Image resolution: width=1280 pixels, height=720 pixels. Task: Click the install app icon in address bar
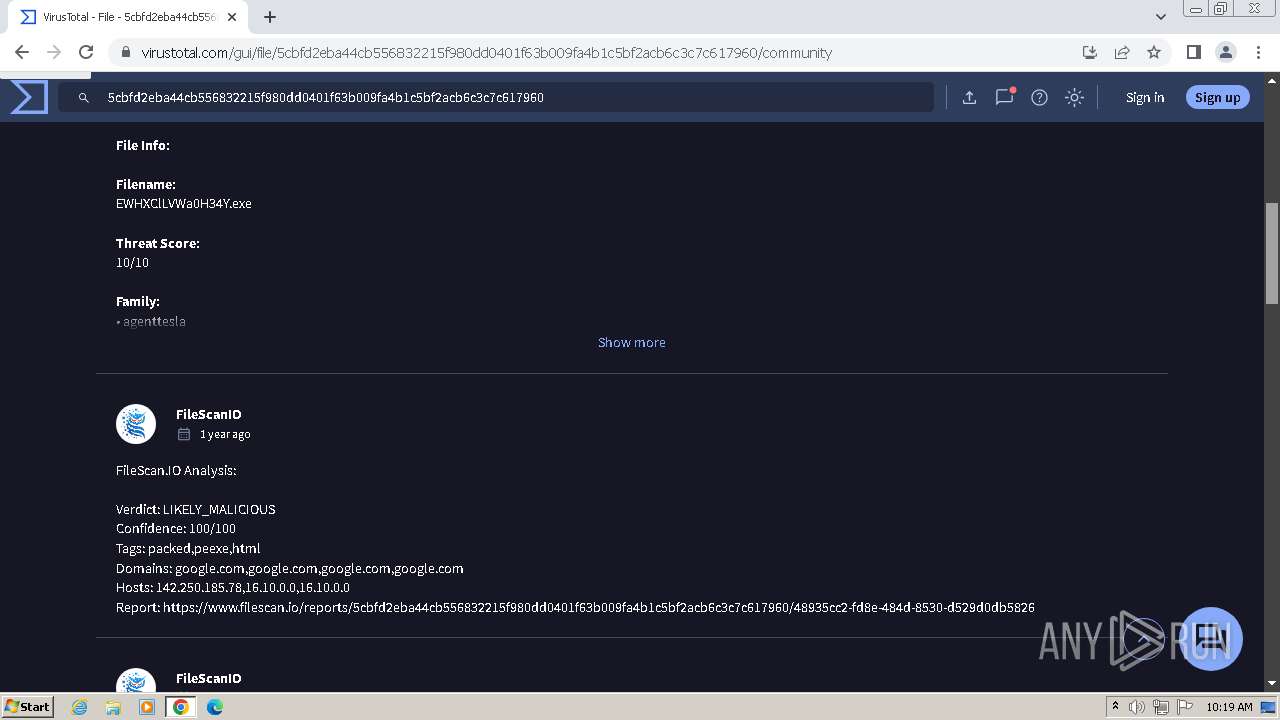pyautogui.click(x=1090, y=52)
